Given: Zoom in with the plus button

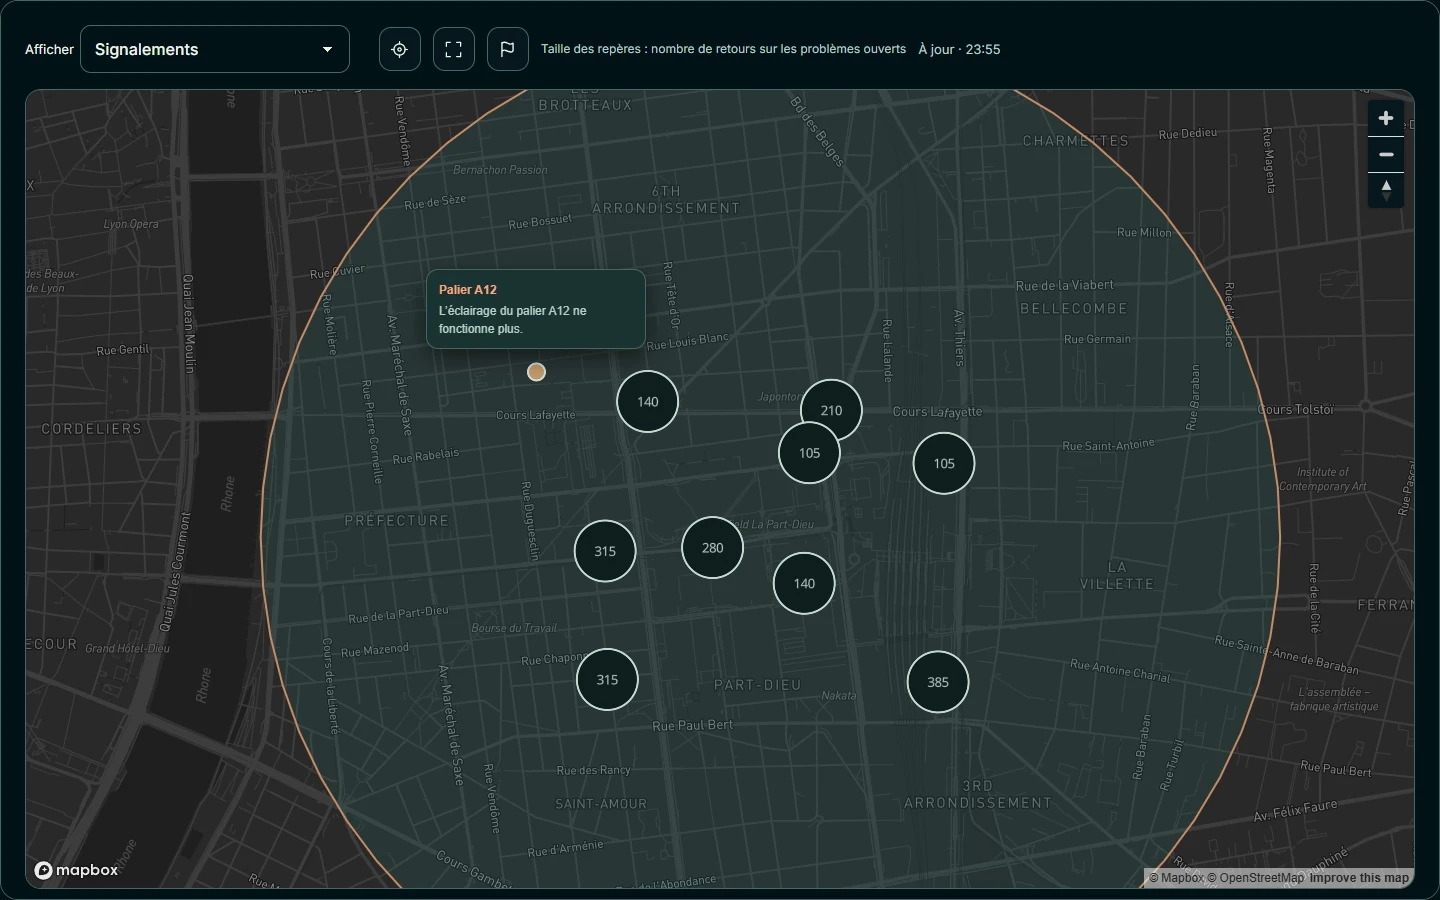Looking at the screenshot, I should pos(1386,118).
